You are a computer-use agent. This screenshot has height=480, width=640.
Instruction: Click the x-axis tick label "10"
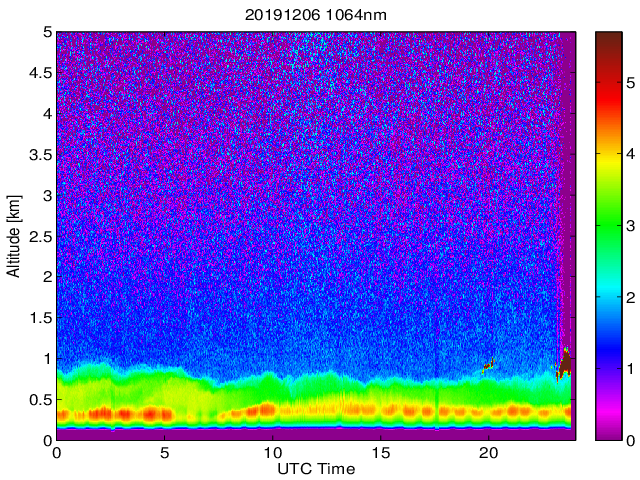[x=272, y=453]
